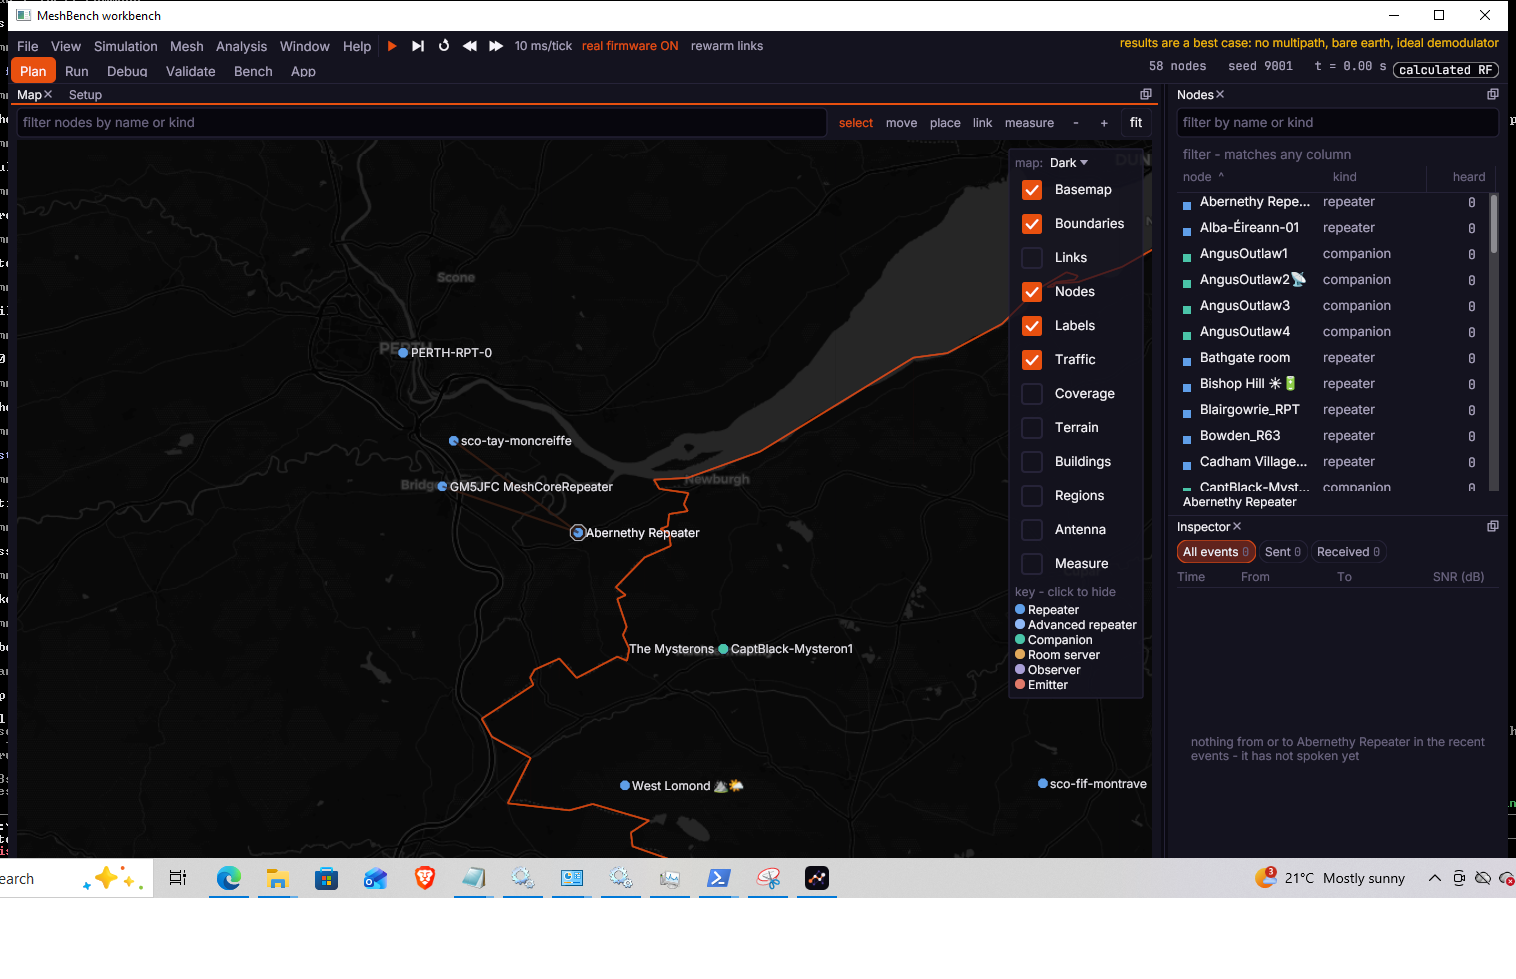Open Microsoft Edge from the taskbar

229,878
